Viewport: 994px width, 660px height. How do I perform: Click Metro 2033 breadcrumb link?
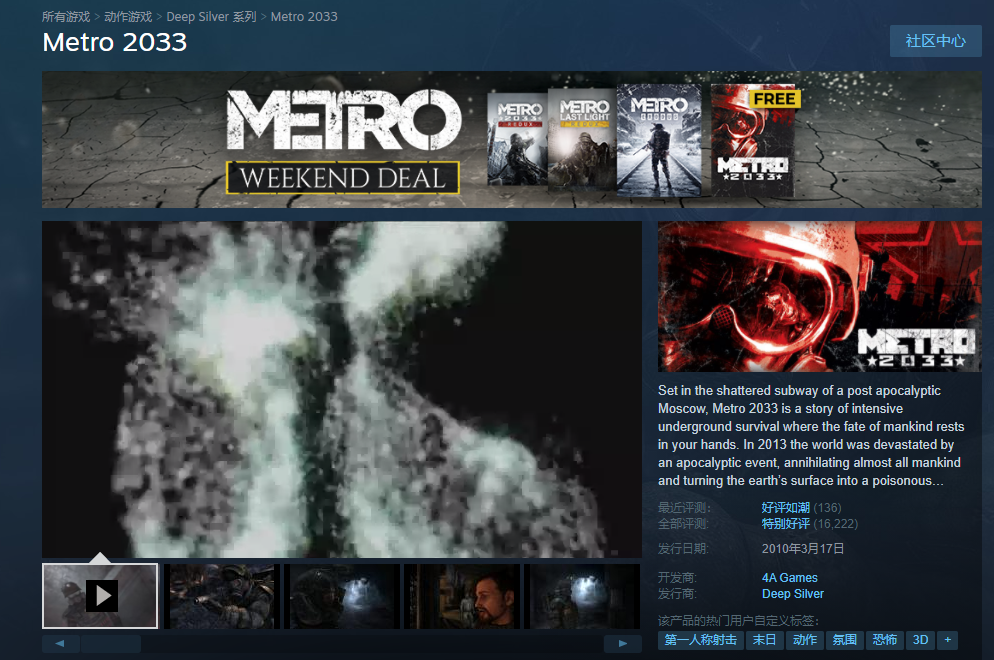click(304, 16)
